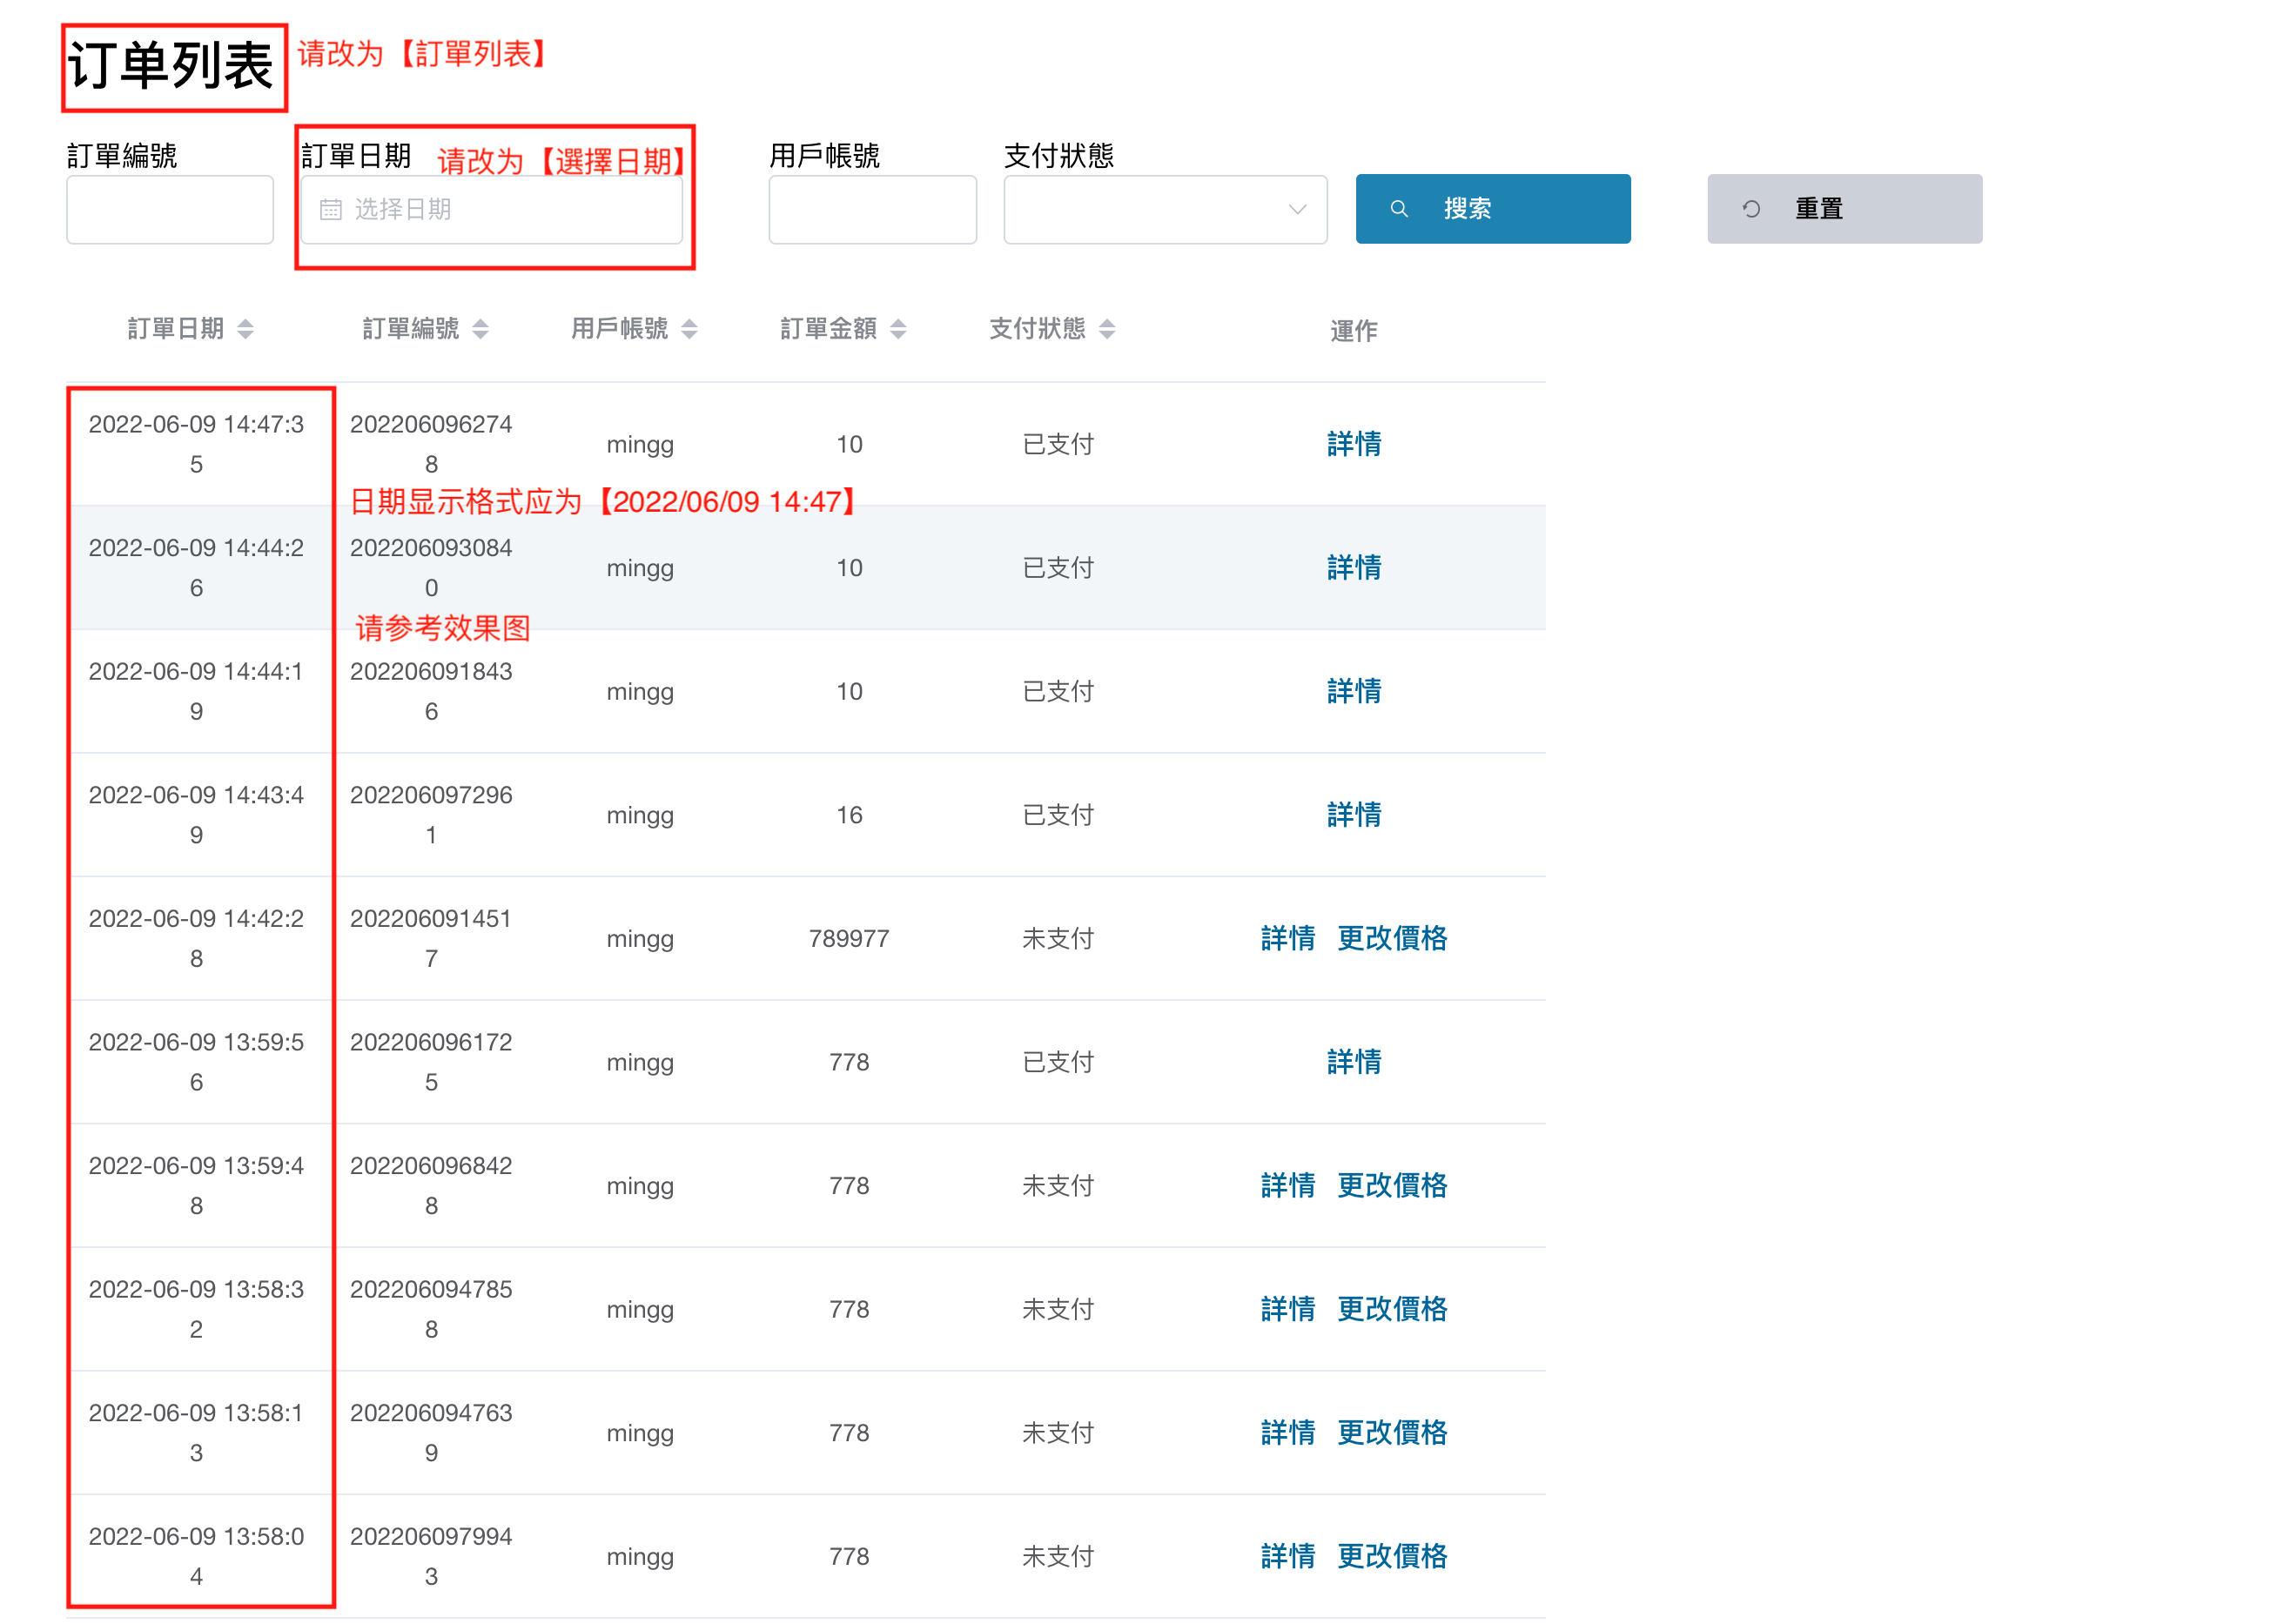The image size is (2291, 1624).
Task: Click 更改價格 for order 2022060947639
Action: click(x=1392, y=1432)
